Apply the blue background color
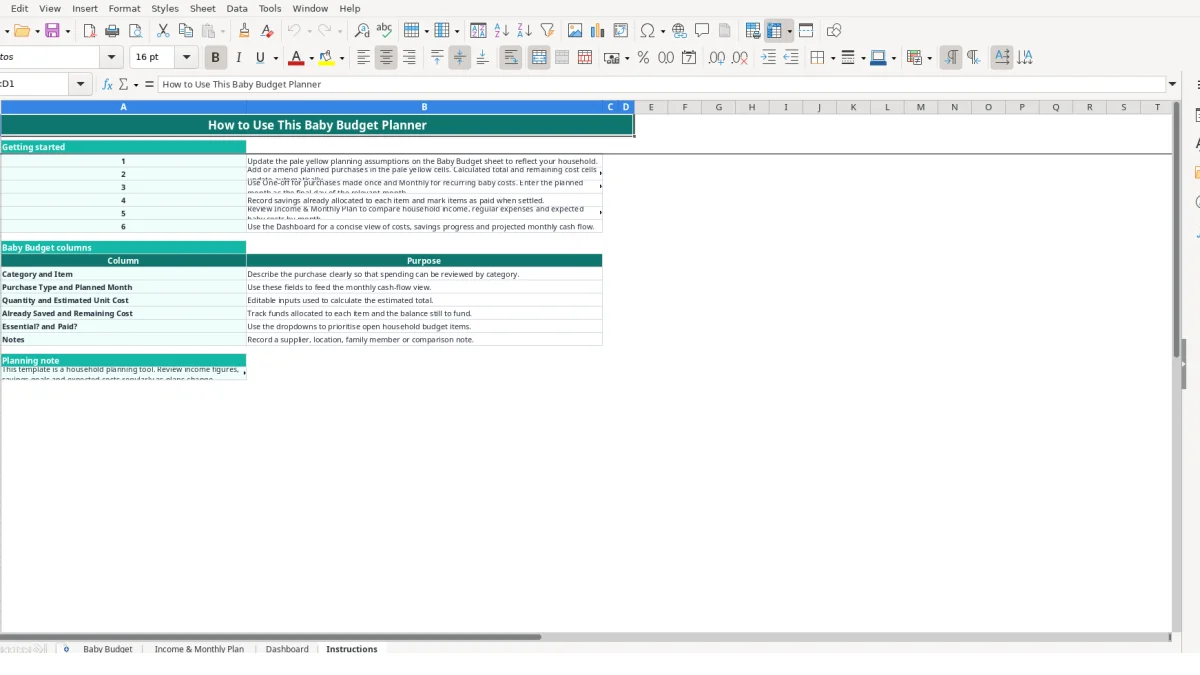Screen dimensions: 1200x675 (x=878, y=58)
